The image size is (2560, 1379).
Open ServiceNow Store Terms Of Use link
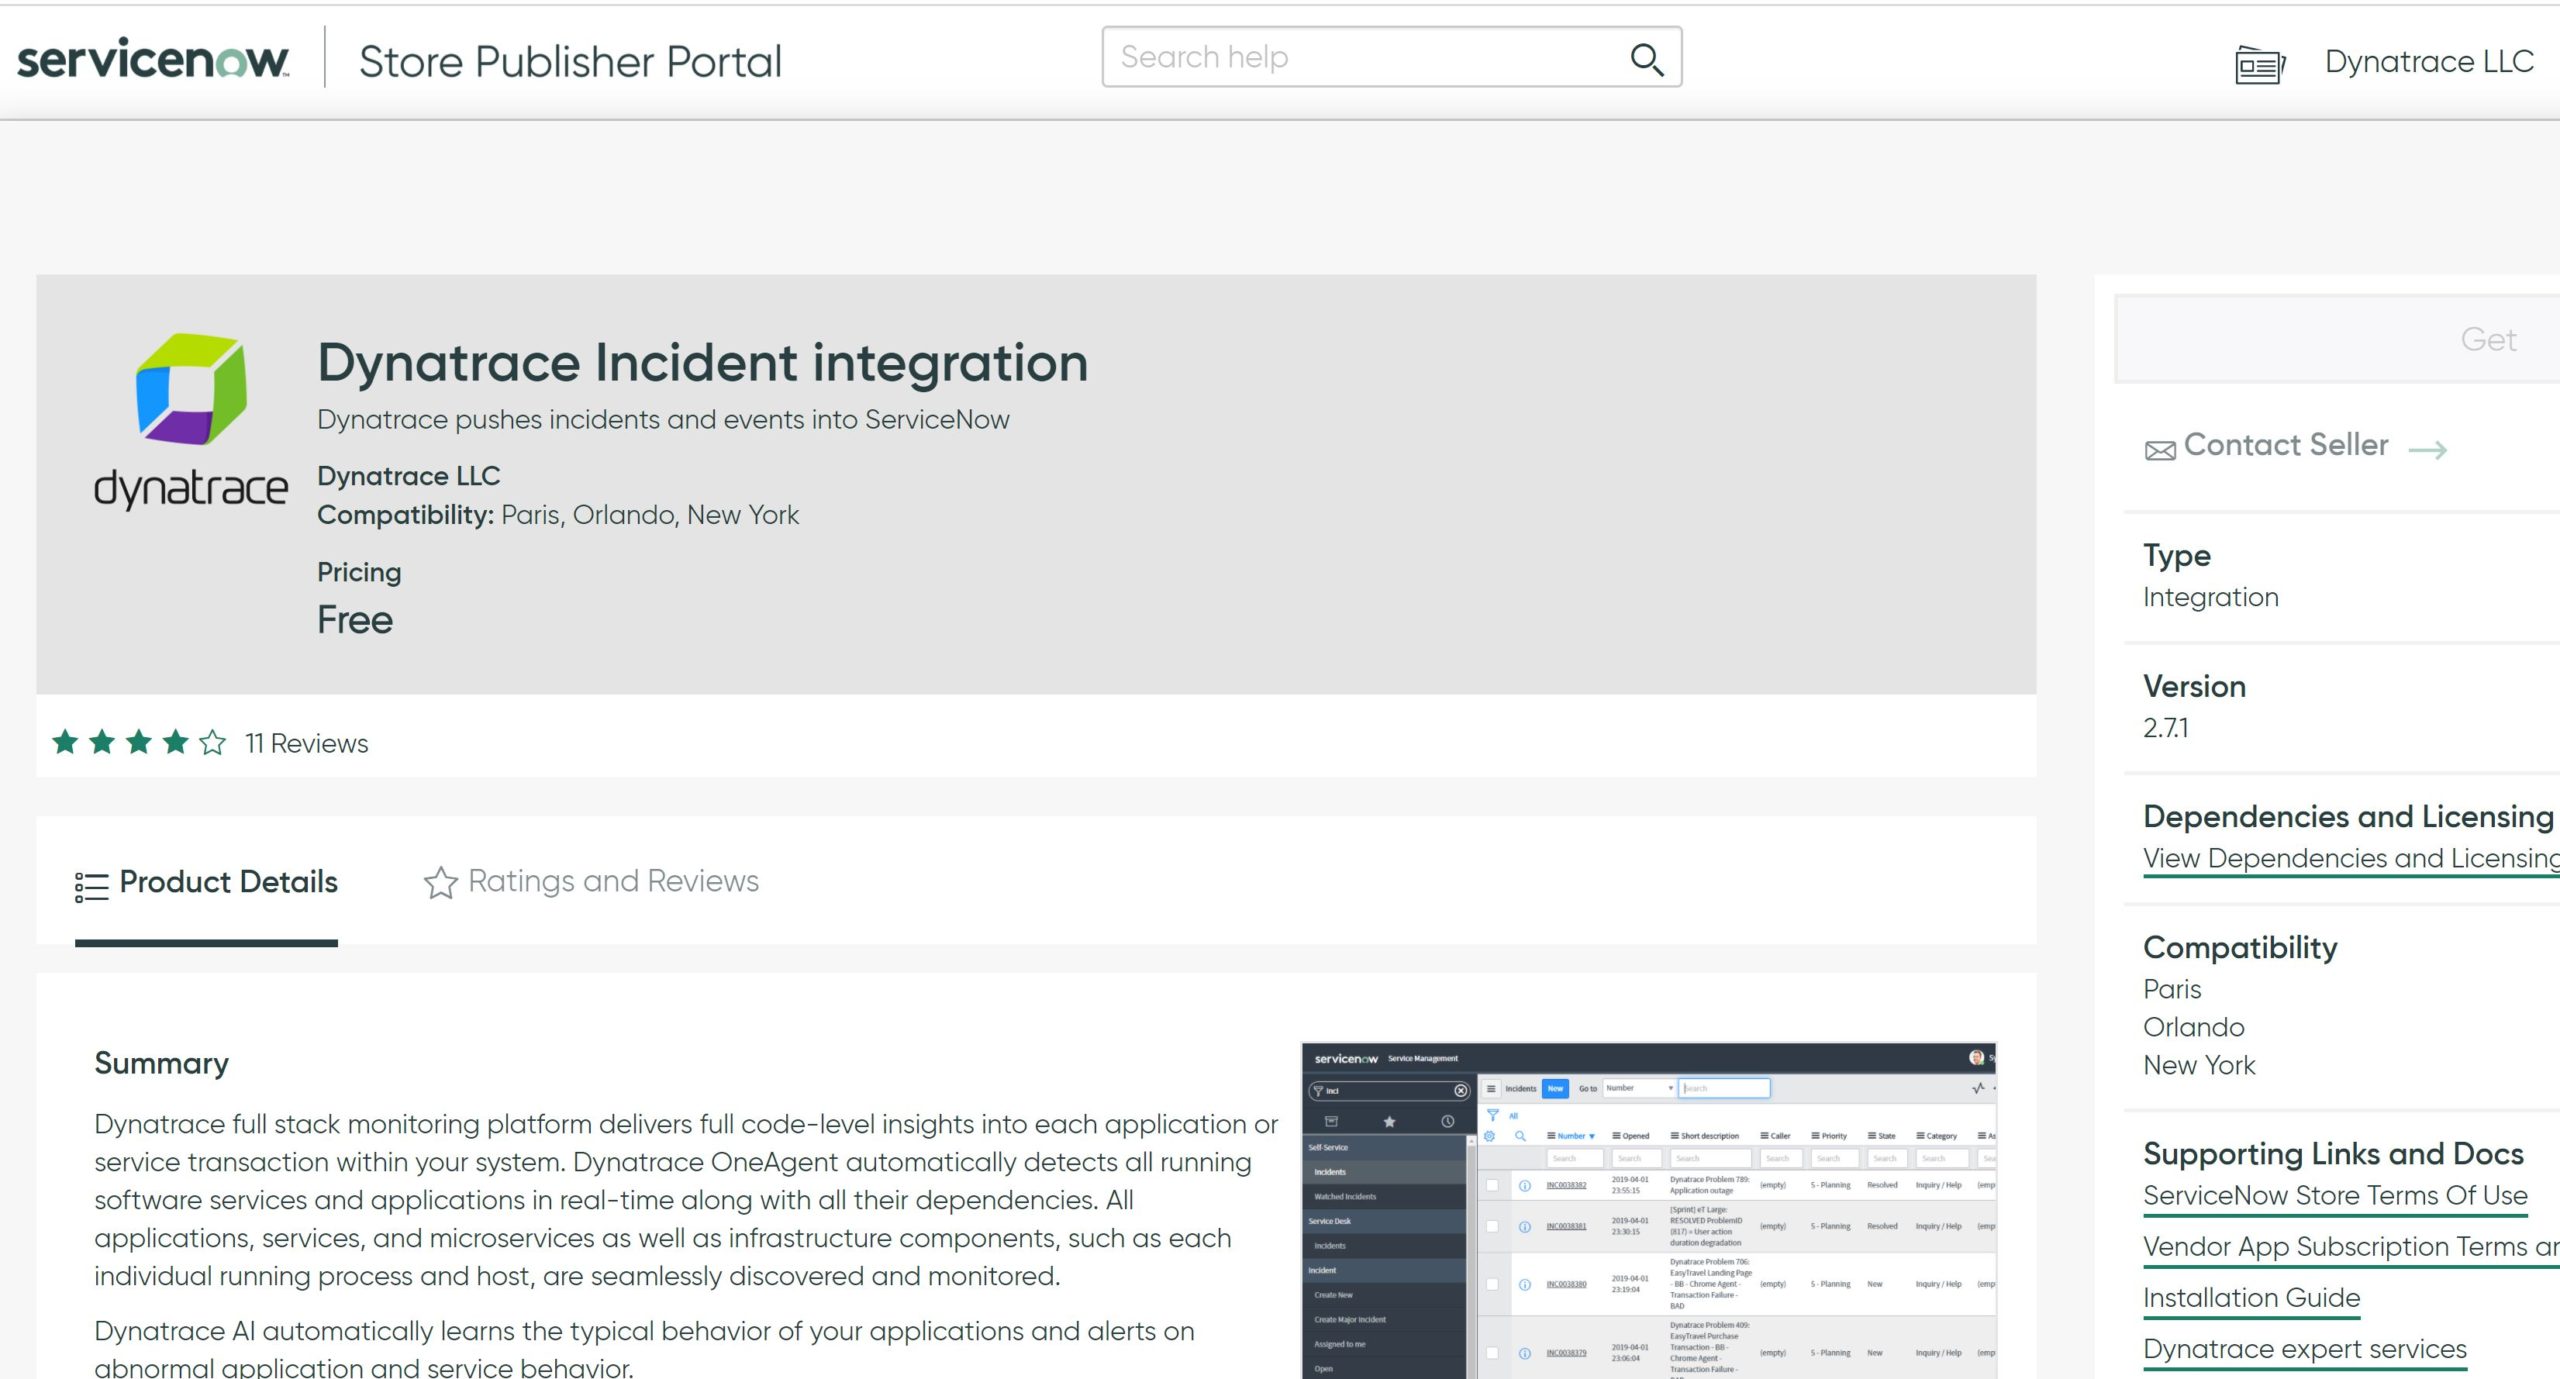click(x=2335, y=1196)
